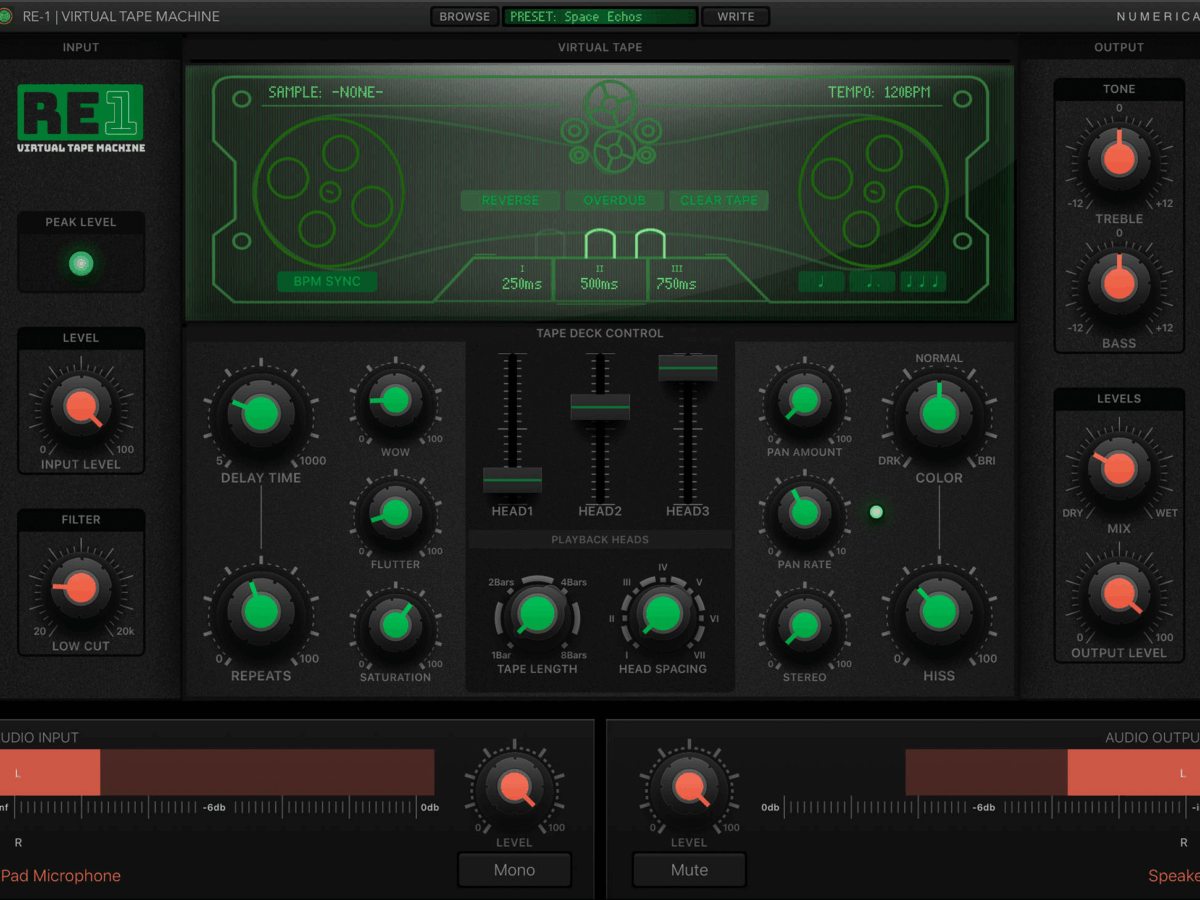Click the left tape reel

(330, 190)
